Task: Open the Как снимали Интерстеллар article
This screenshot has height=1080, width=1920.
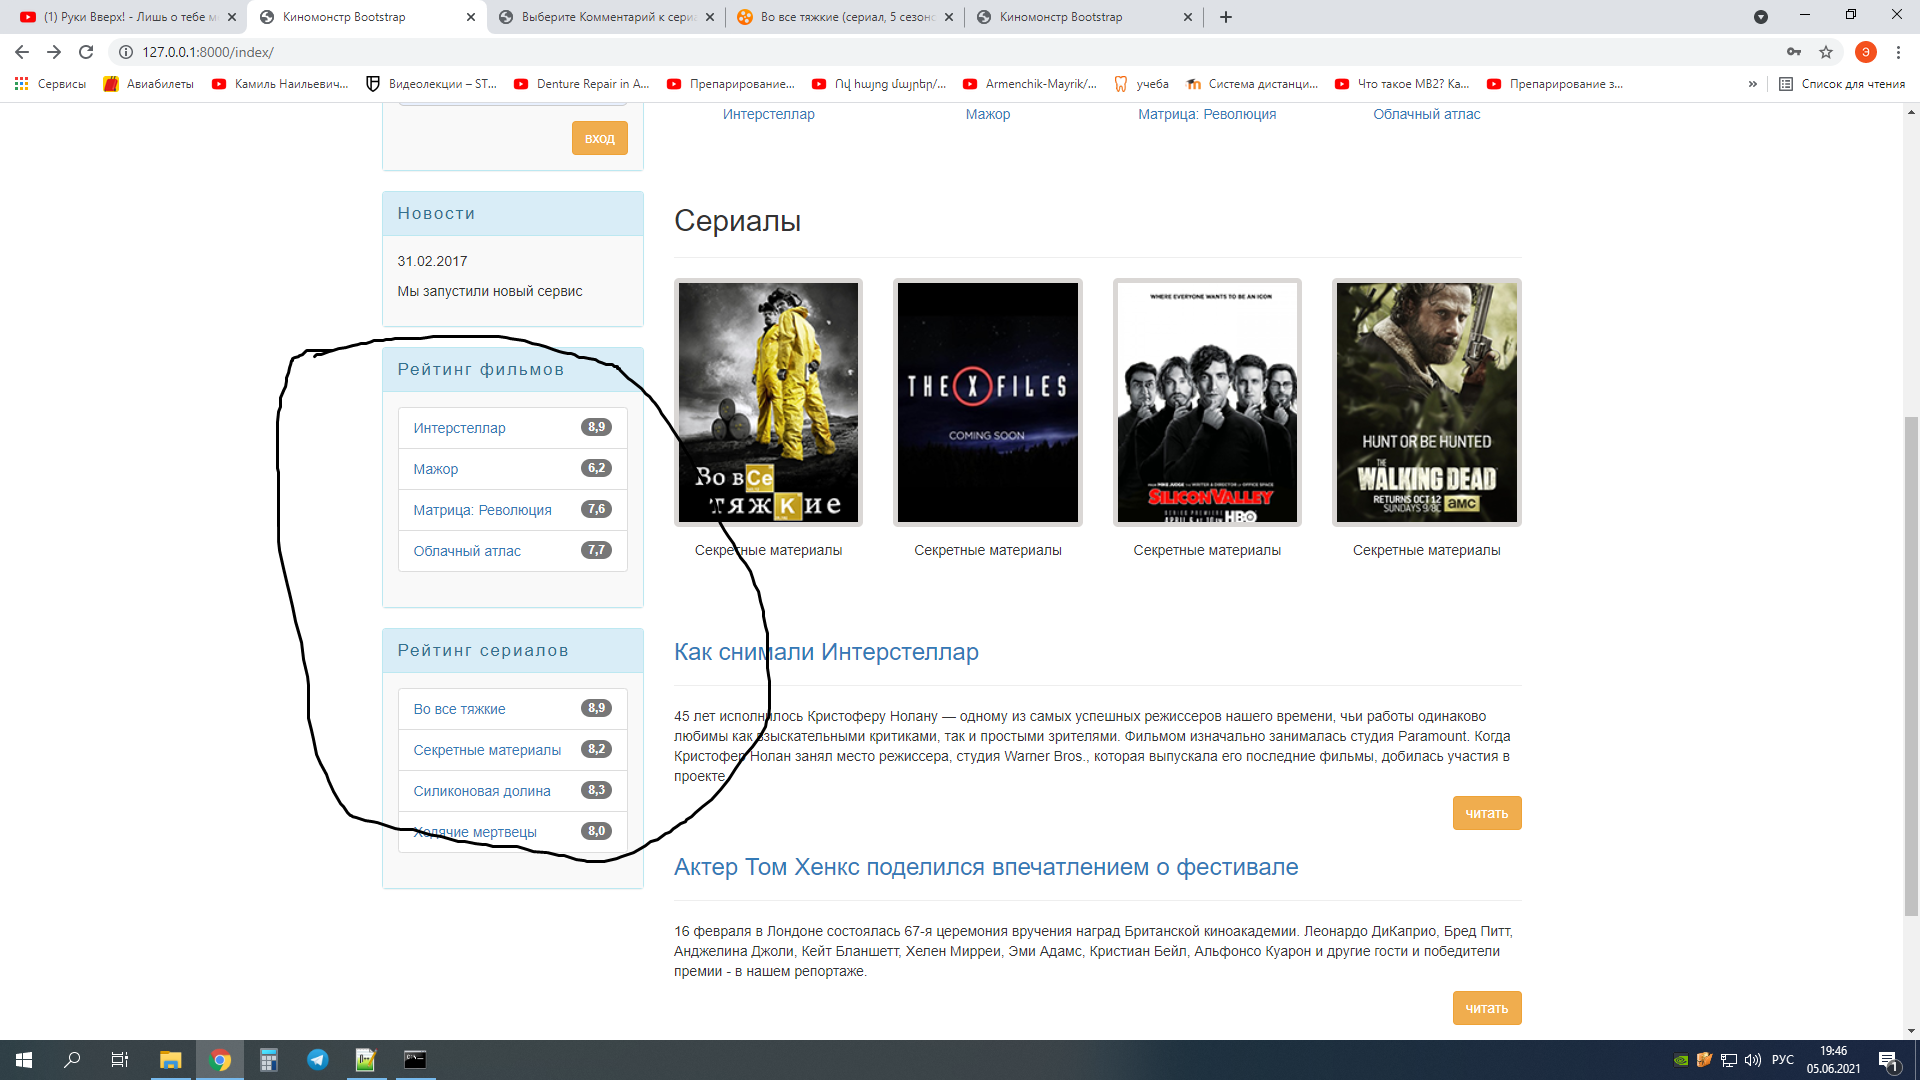Action: pyautogui.click(x=826, y=652)
